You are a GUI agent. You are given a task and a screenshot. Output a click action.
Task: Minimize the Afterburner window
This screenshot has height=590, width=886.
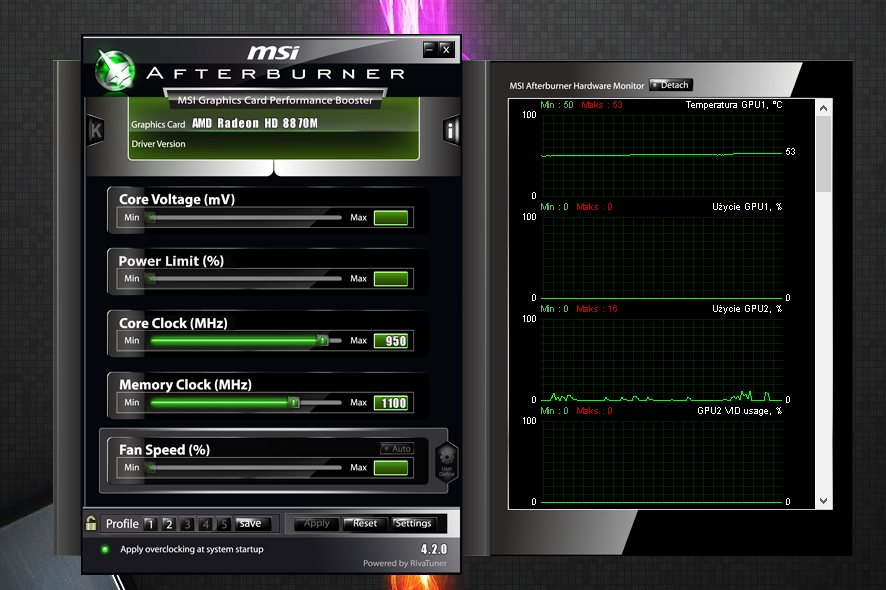click(x=429, y=49)
